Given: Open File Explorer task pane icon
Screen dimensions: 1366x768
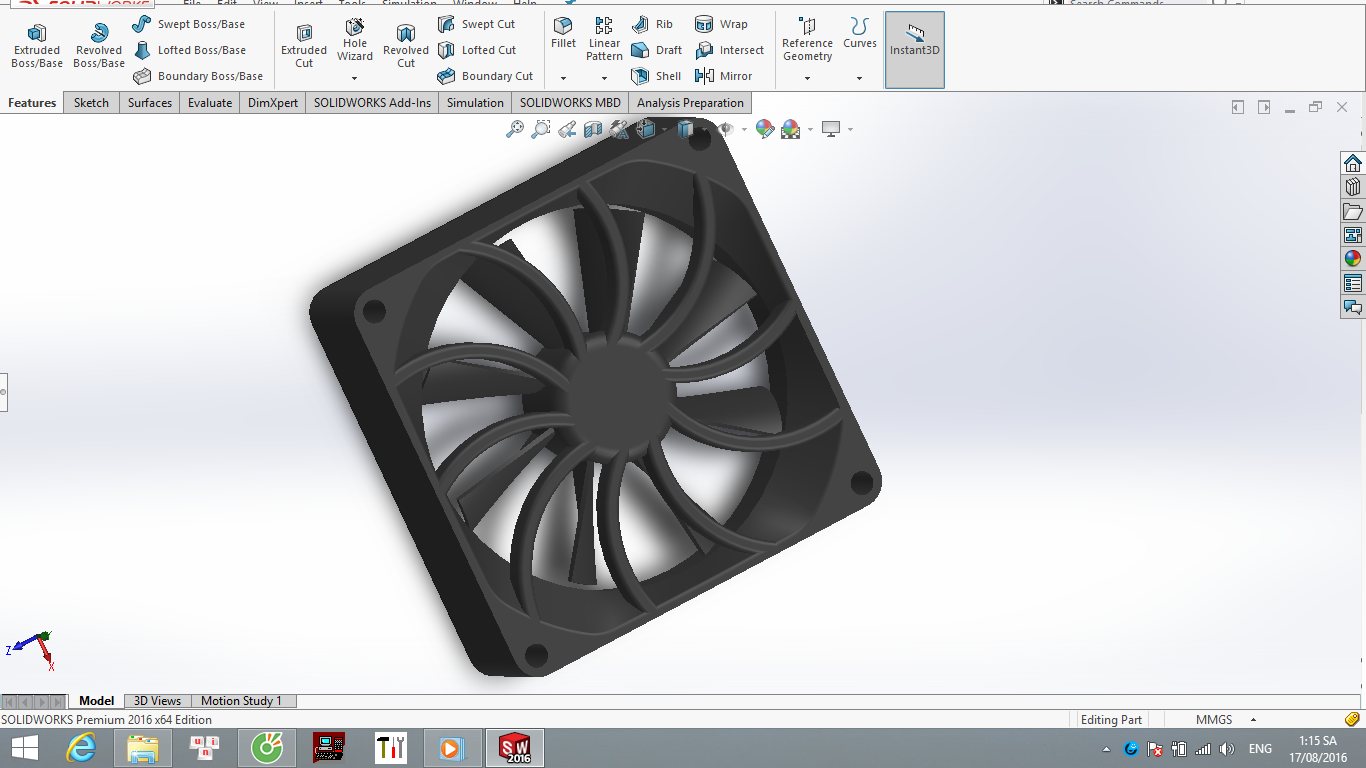Looking at the screenshot, I should (1353, 211).
